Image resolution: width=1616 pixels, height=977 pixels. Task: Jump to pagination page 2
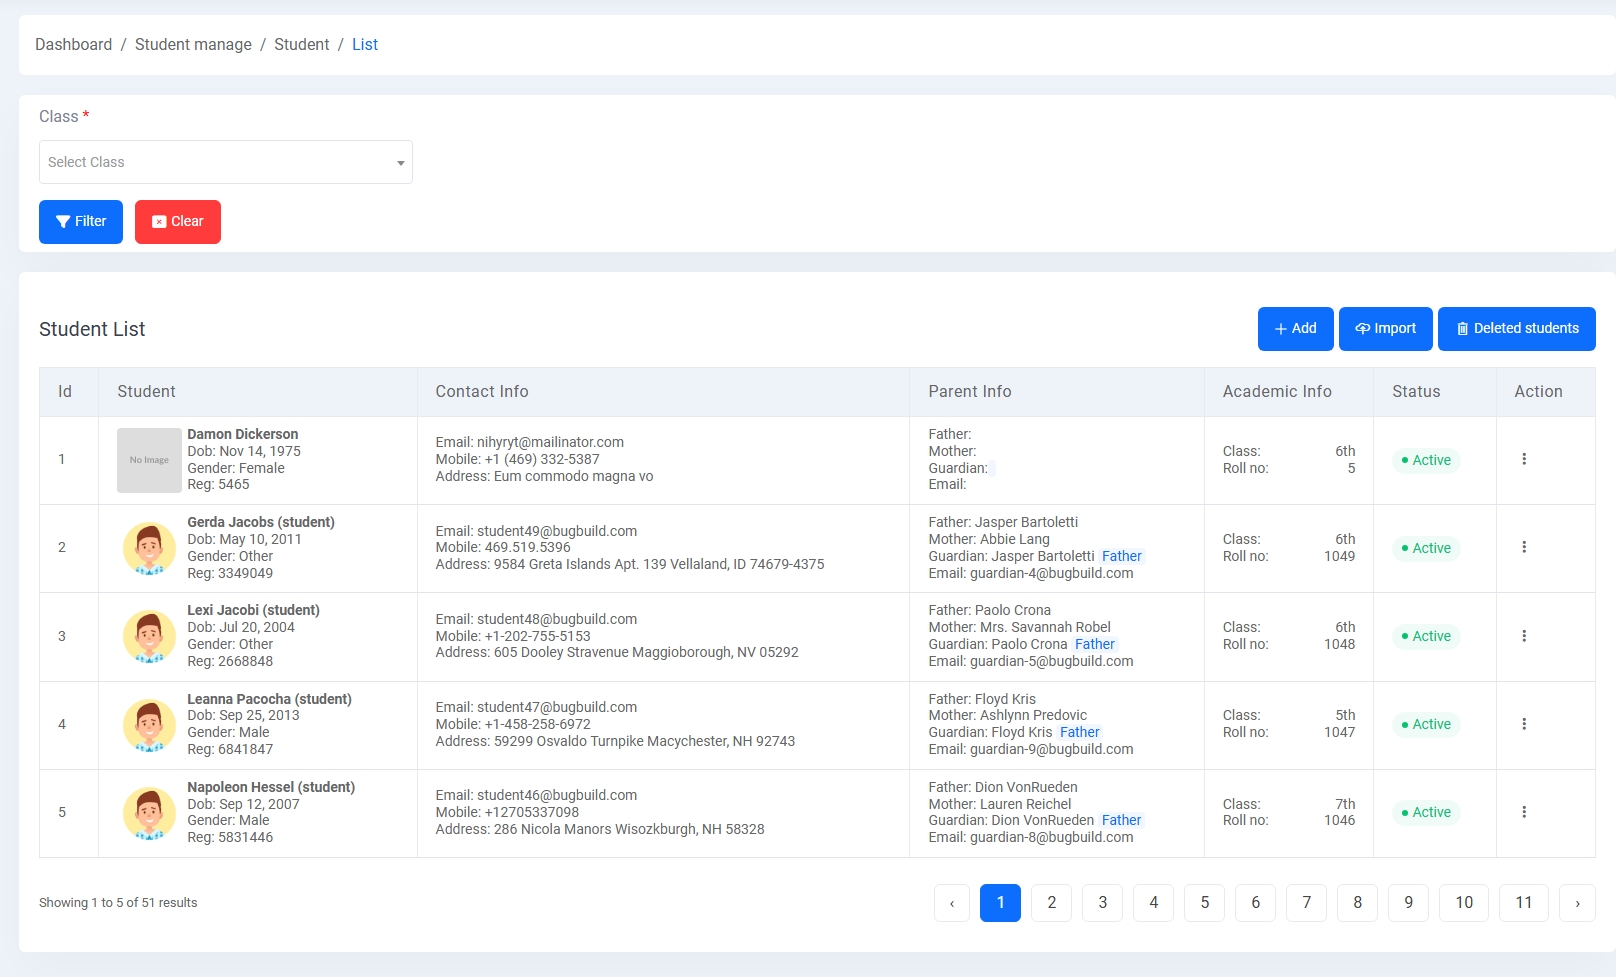(1051, 903)
